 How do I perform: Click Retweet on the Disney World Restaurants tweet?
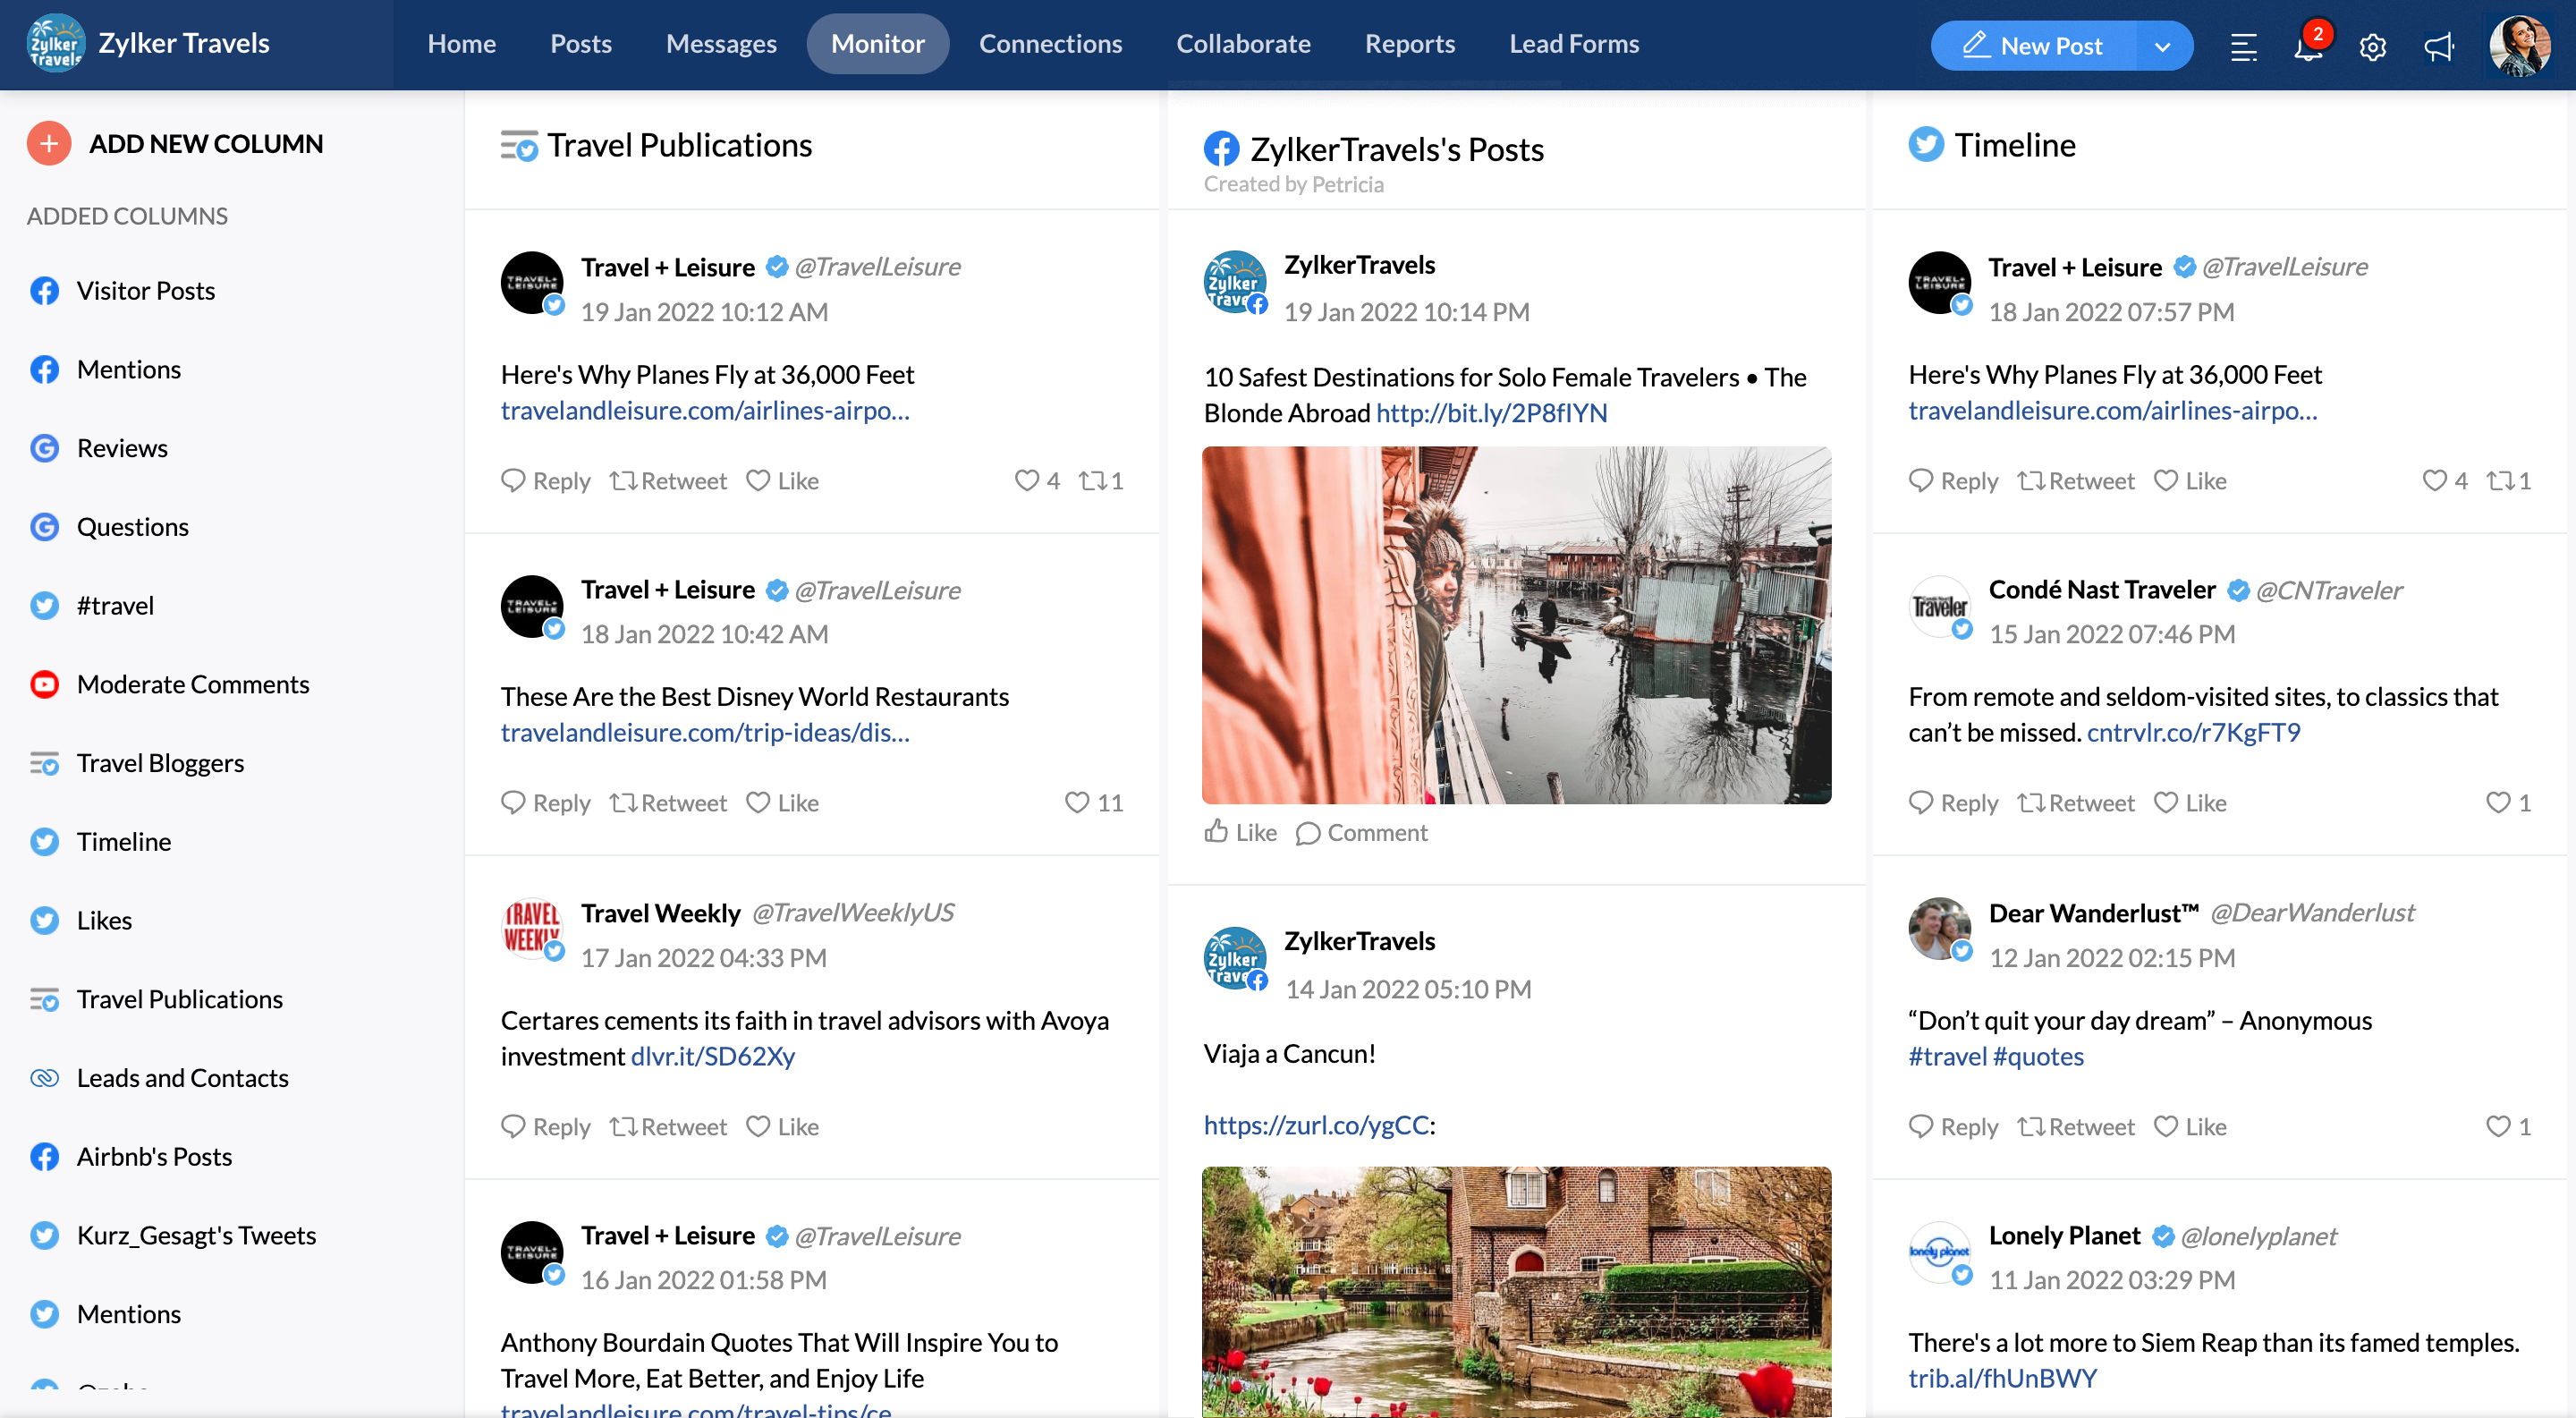pos(668,803)
